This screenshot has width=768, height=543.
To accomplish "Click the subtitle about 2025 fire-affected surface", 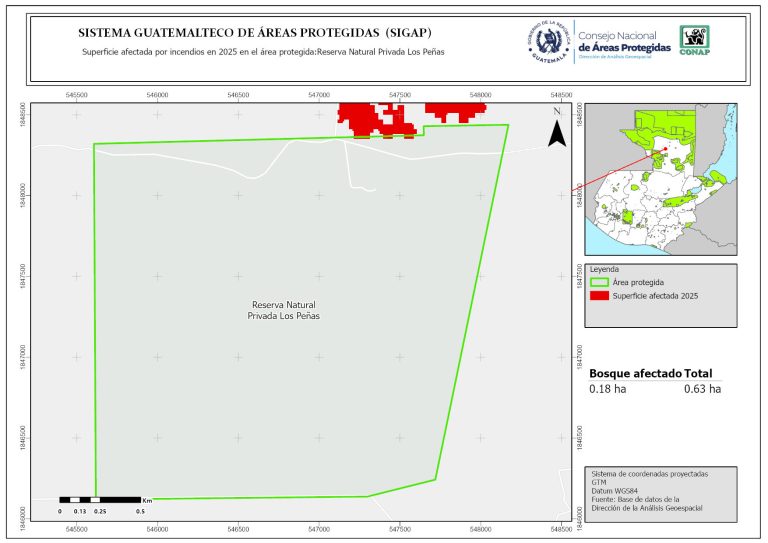I will [x=262, y=52].
